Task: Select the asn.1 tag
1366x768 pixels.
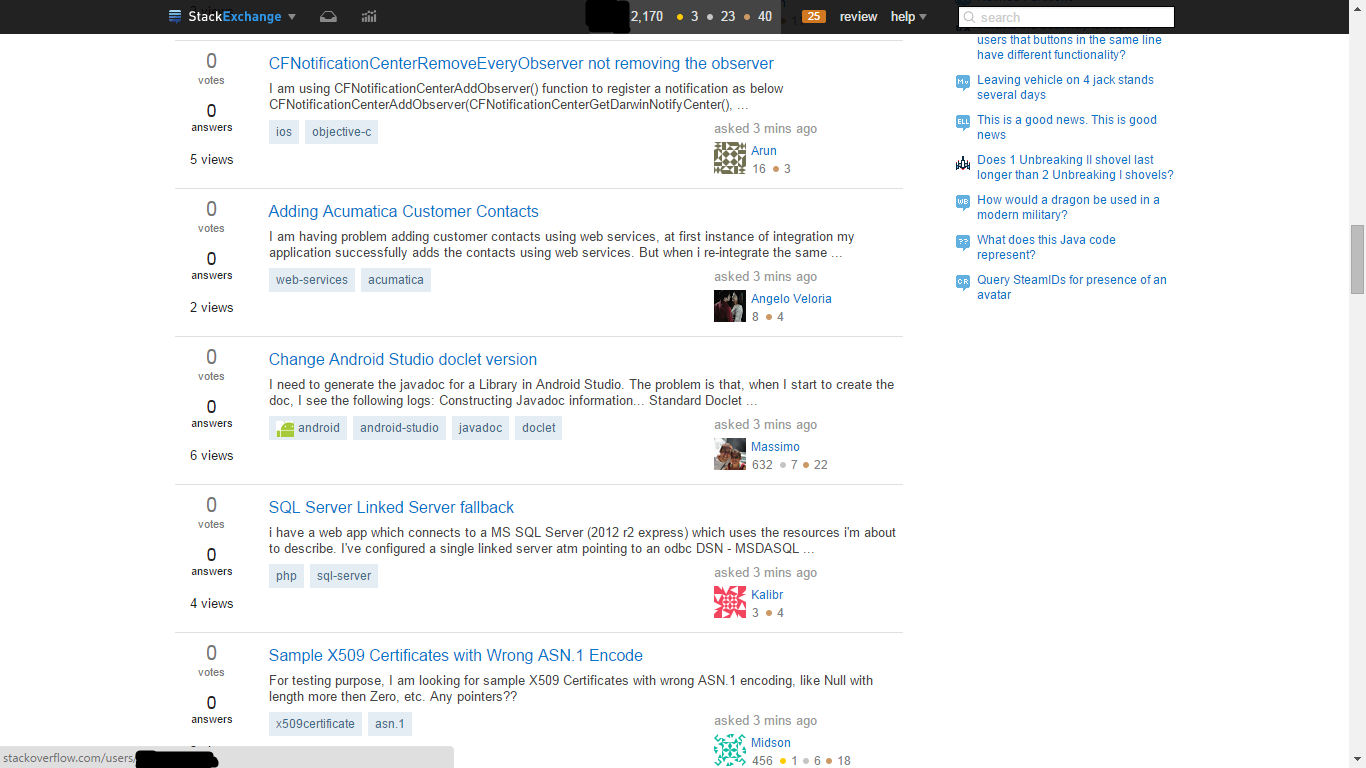Action: (x=390, y=724)
